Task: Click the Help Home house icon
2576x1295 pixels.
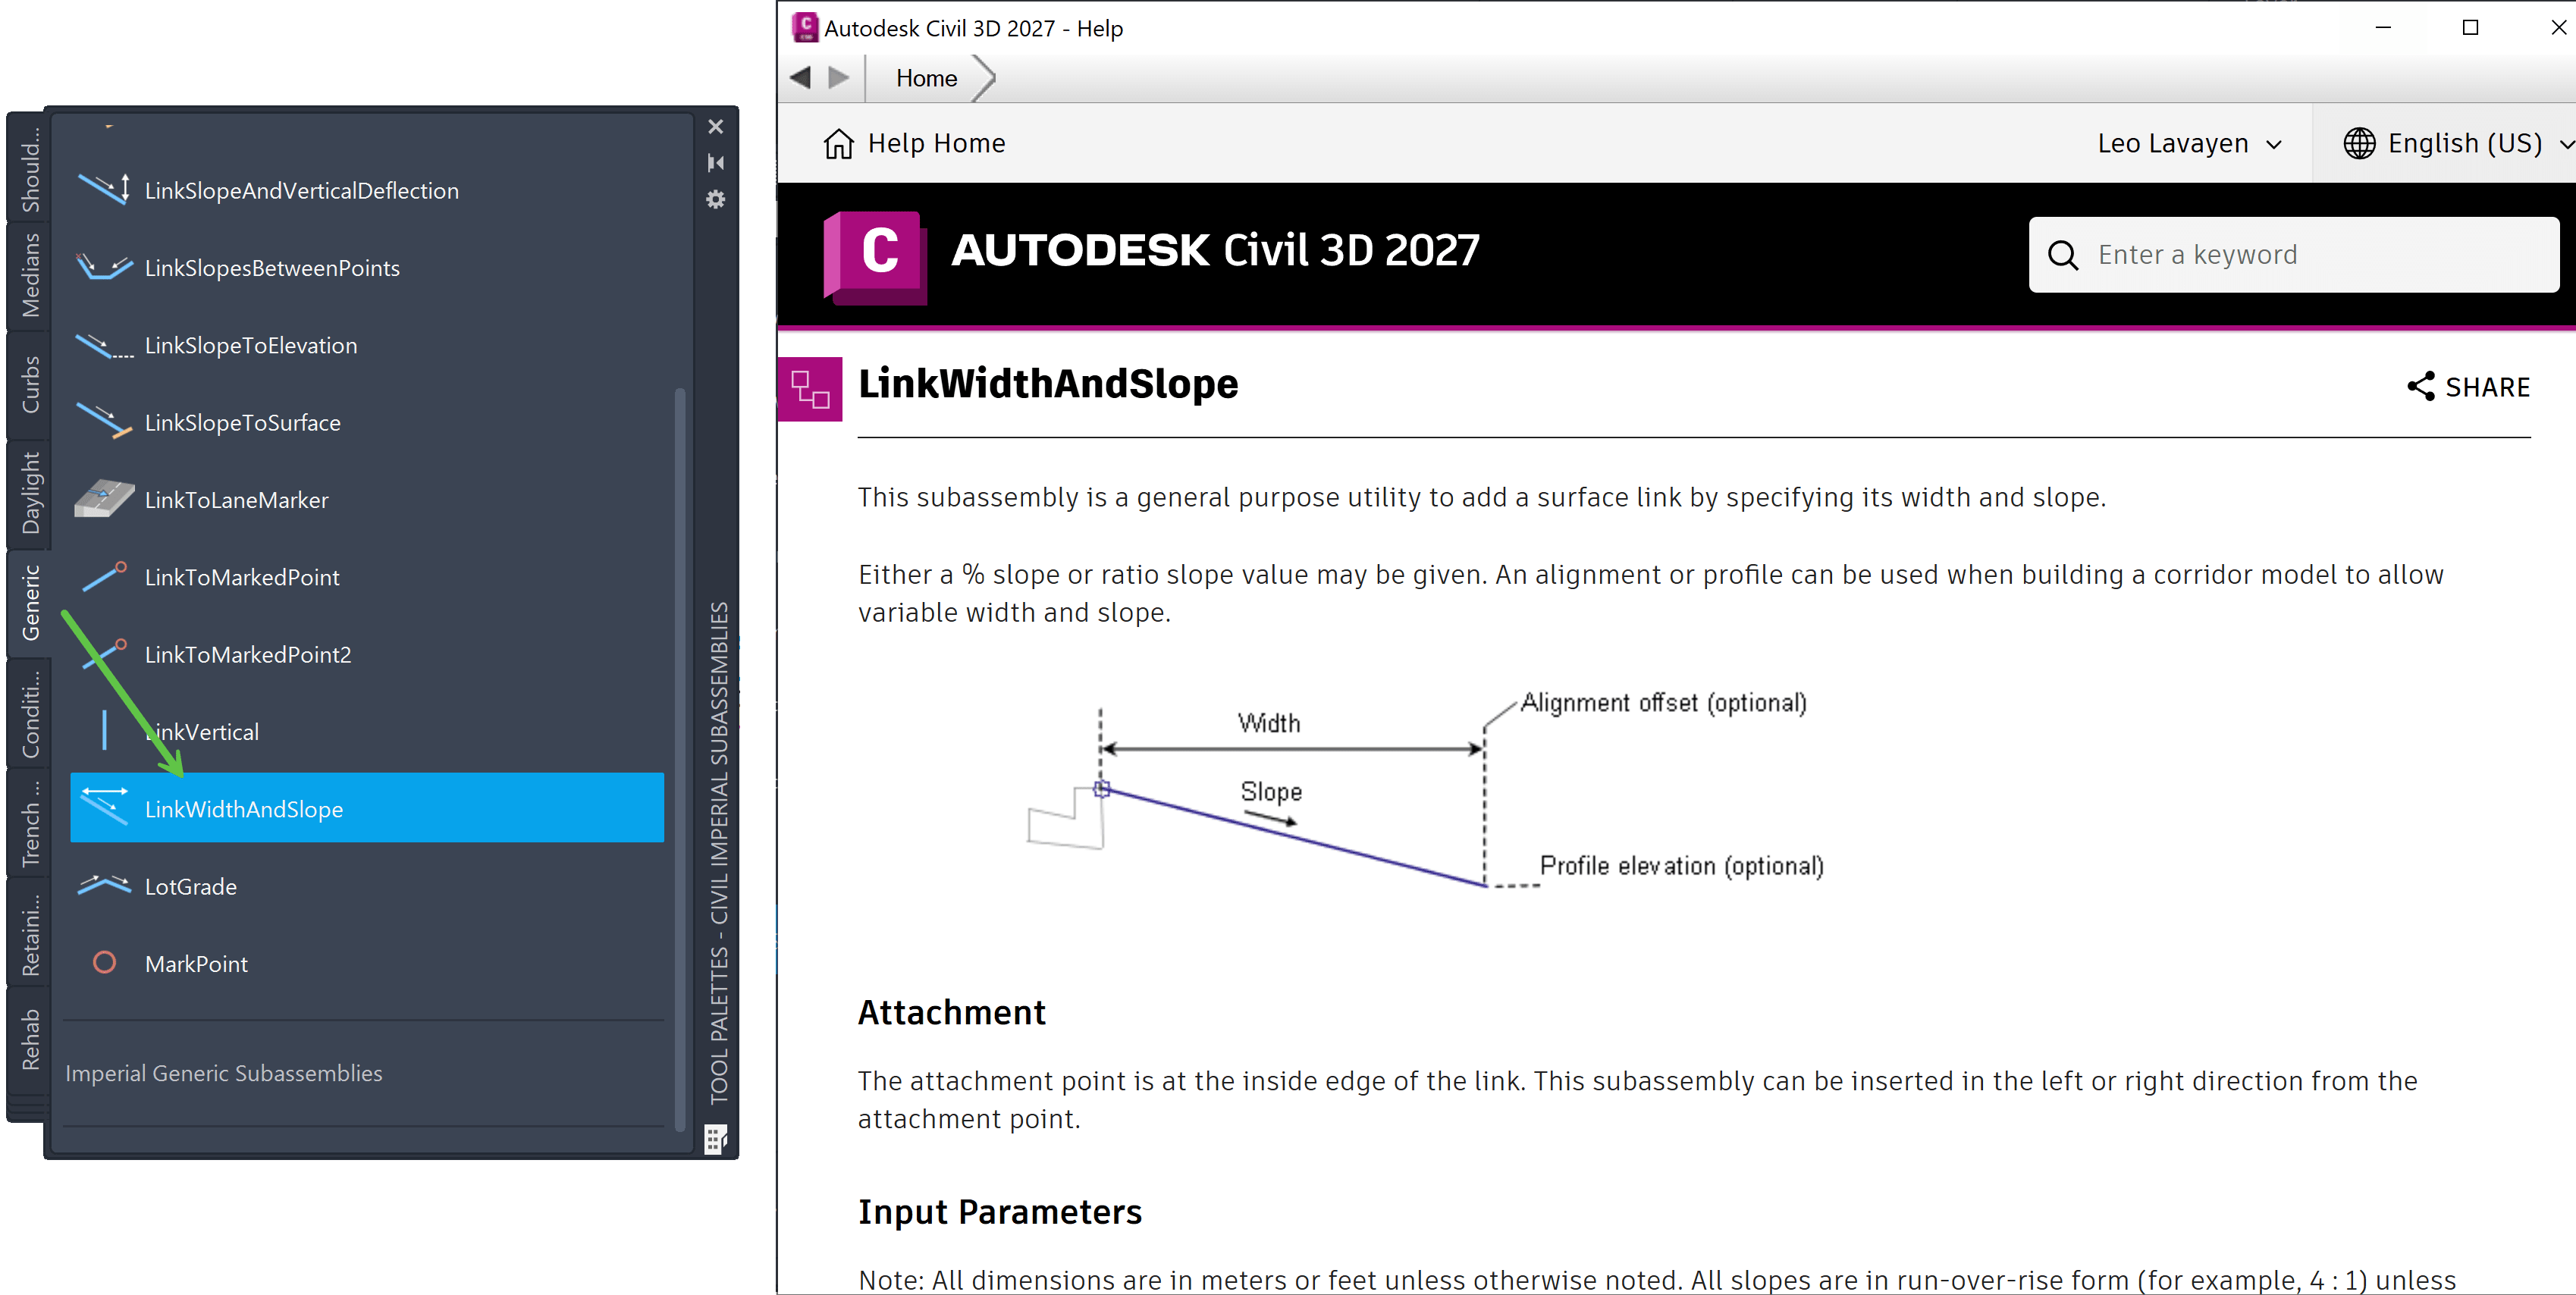Action: (838, 143)
